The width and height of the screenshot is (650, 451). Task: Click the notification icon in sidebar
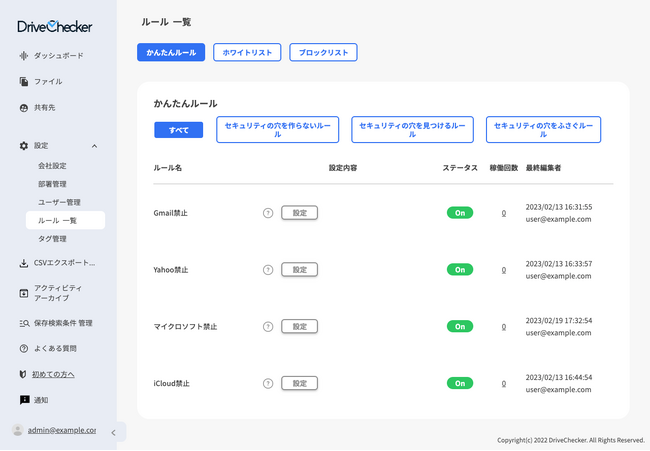pos(24,400)
